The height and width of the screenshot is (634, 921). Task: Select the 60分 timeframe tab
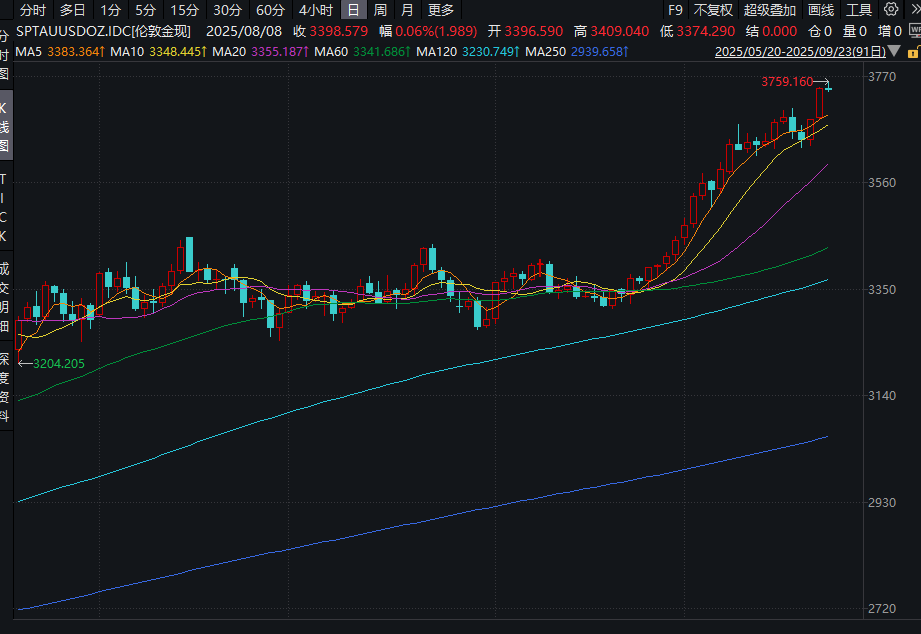[x=270, y=10]
